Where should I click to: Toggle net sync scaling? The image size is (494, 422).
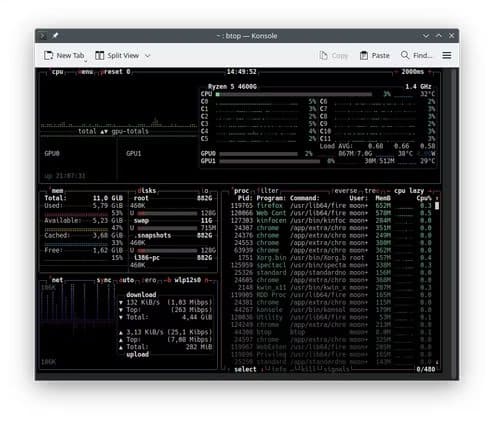click(104, 280)
